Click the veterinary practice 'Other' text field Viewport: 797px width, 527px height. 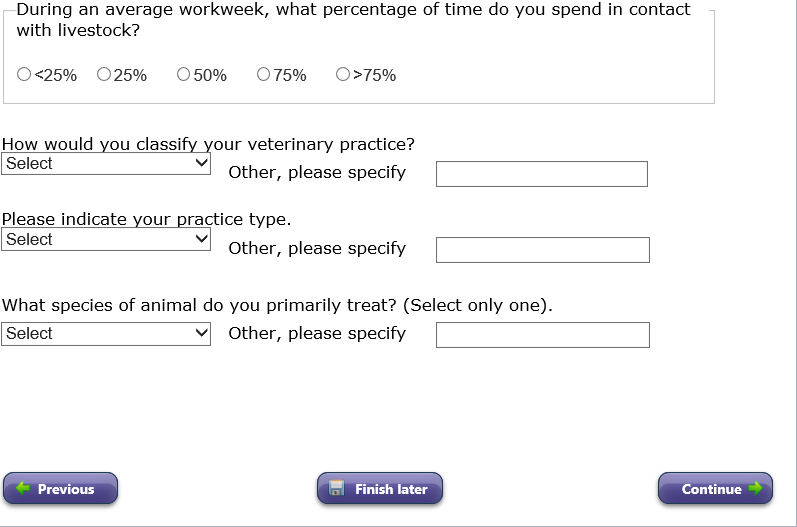click(x=542, y=174)
